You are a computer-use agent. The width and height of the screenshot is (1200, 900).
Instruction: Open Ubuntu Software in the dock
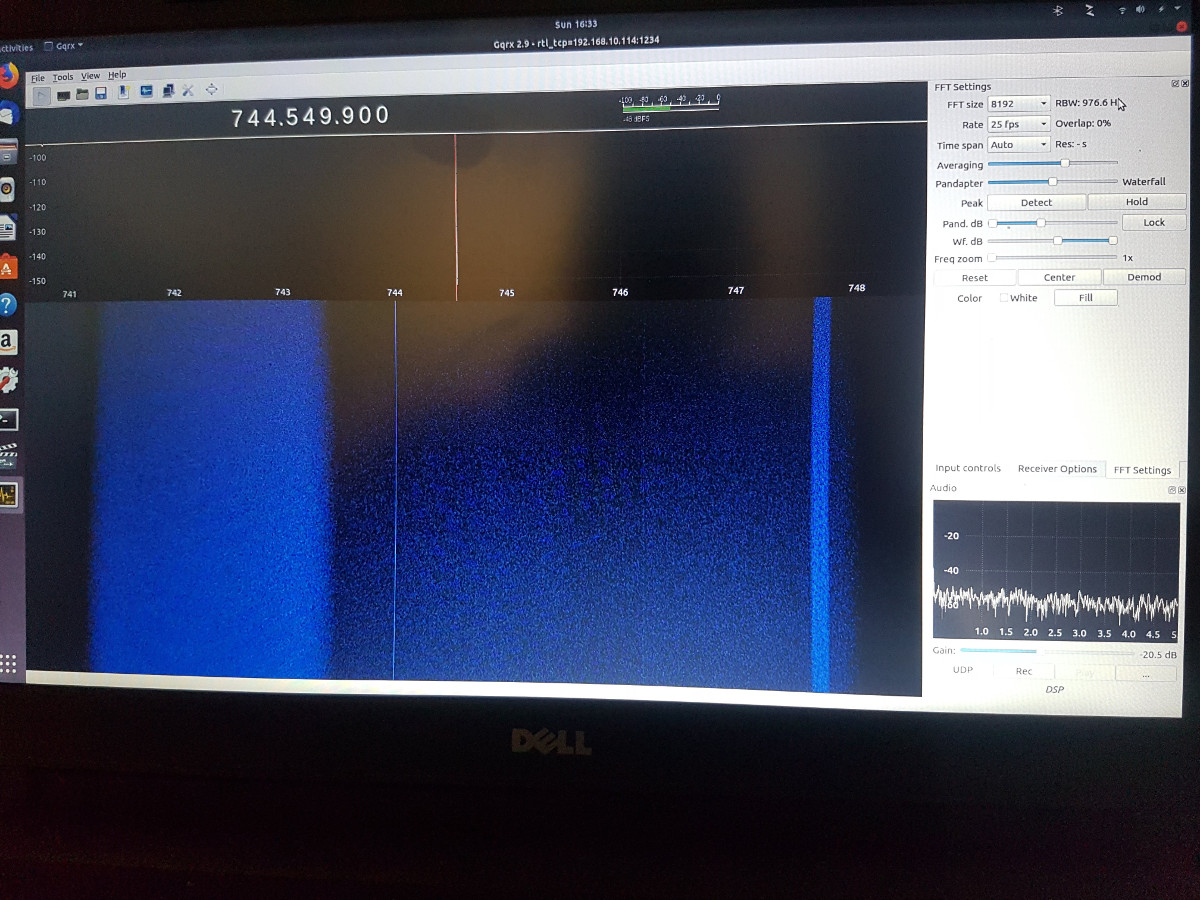coord(7,267)
